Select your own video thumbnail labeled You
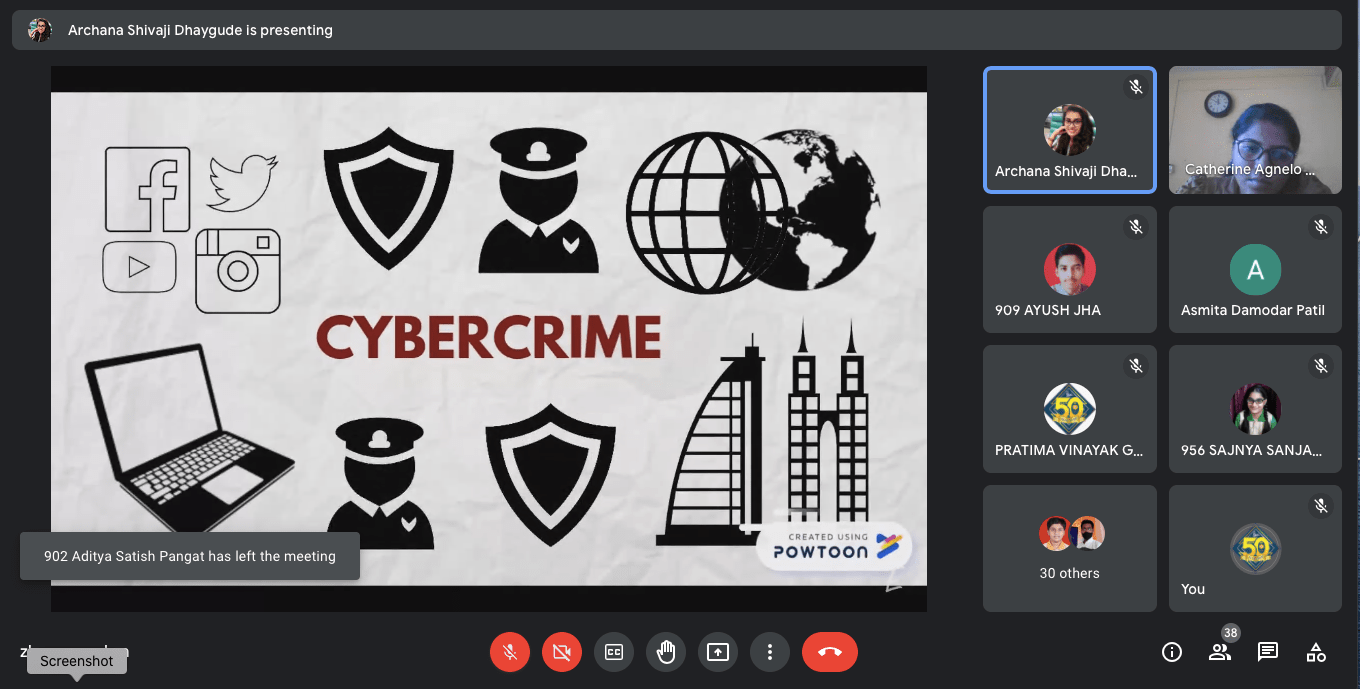The image size is (1360, 689). click(1255, 548)
